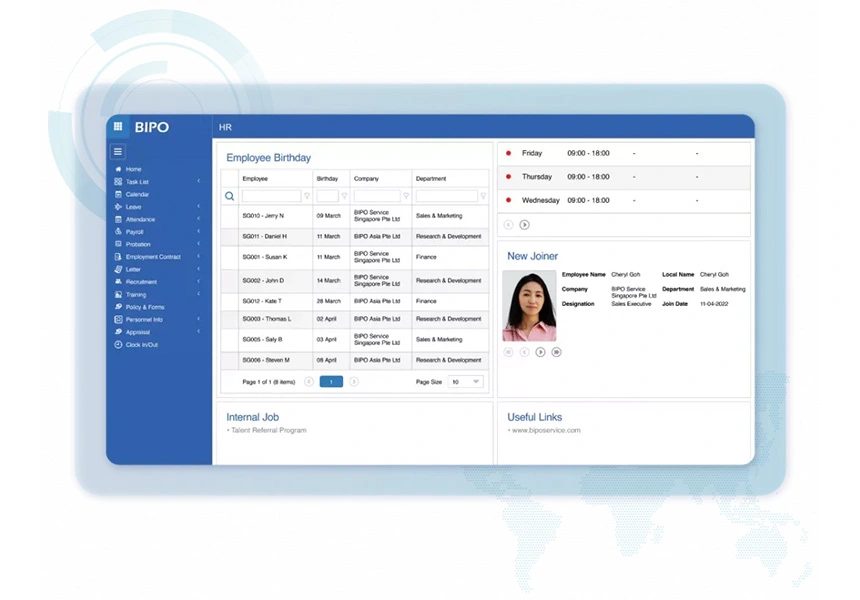The width and height of the screenshot is (860, 600).
Task: Open the Talent Referral Program link
Action: click(268, 430)
